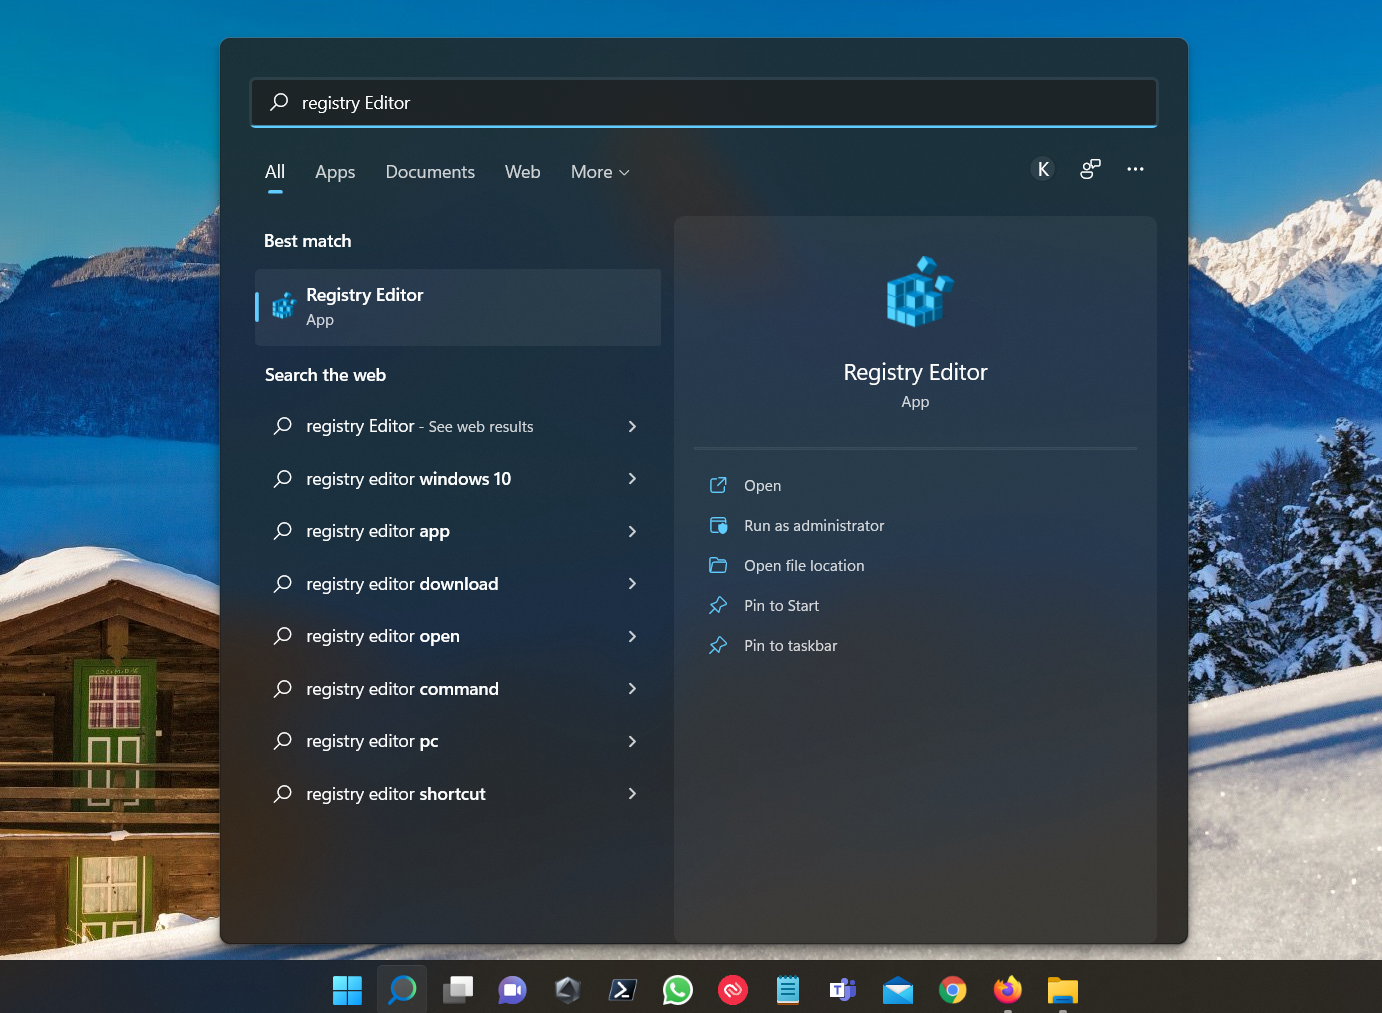Expand arrow for 'registry editor app'
This screenshot has width=1382, height=1013.
[632, 531]
